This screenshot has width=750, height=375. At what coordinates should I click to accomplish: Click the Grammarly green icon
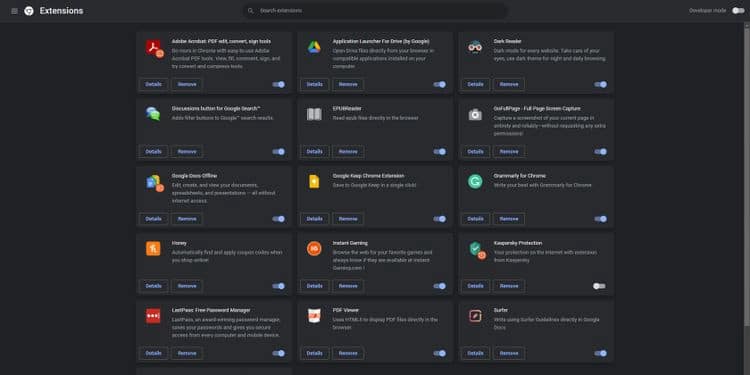point(475,182)
